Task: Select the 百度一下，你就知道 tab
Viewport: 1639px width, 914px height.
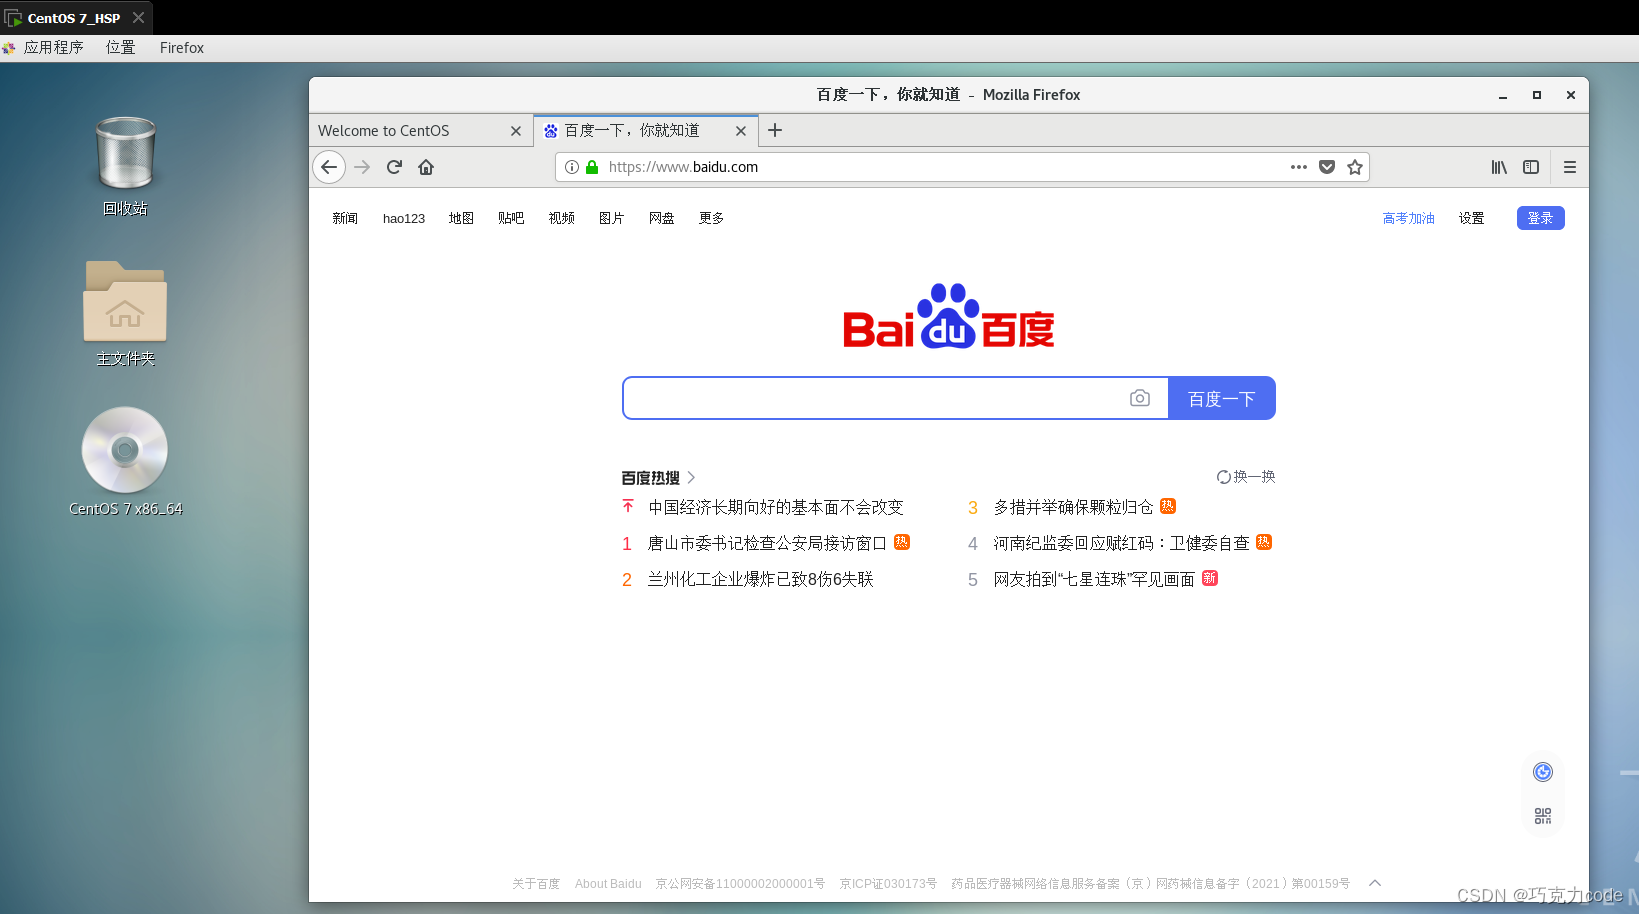Action: [646, 131]
